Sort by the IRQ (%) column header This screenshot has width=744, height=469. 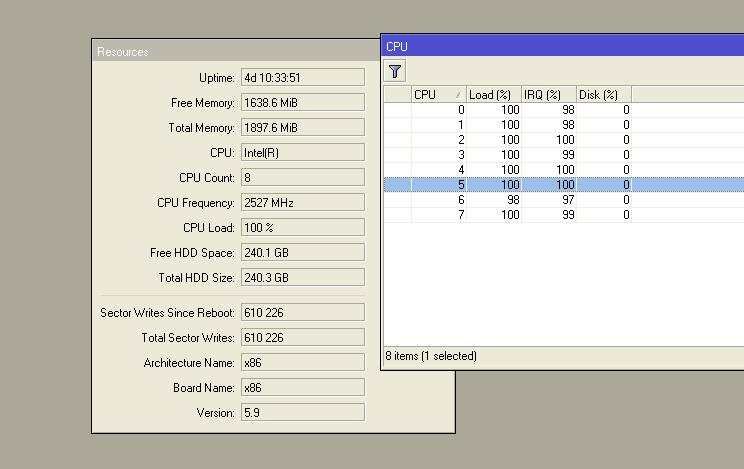tap(549, 94)
